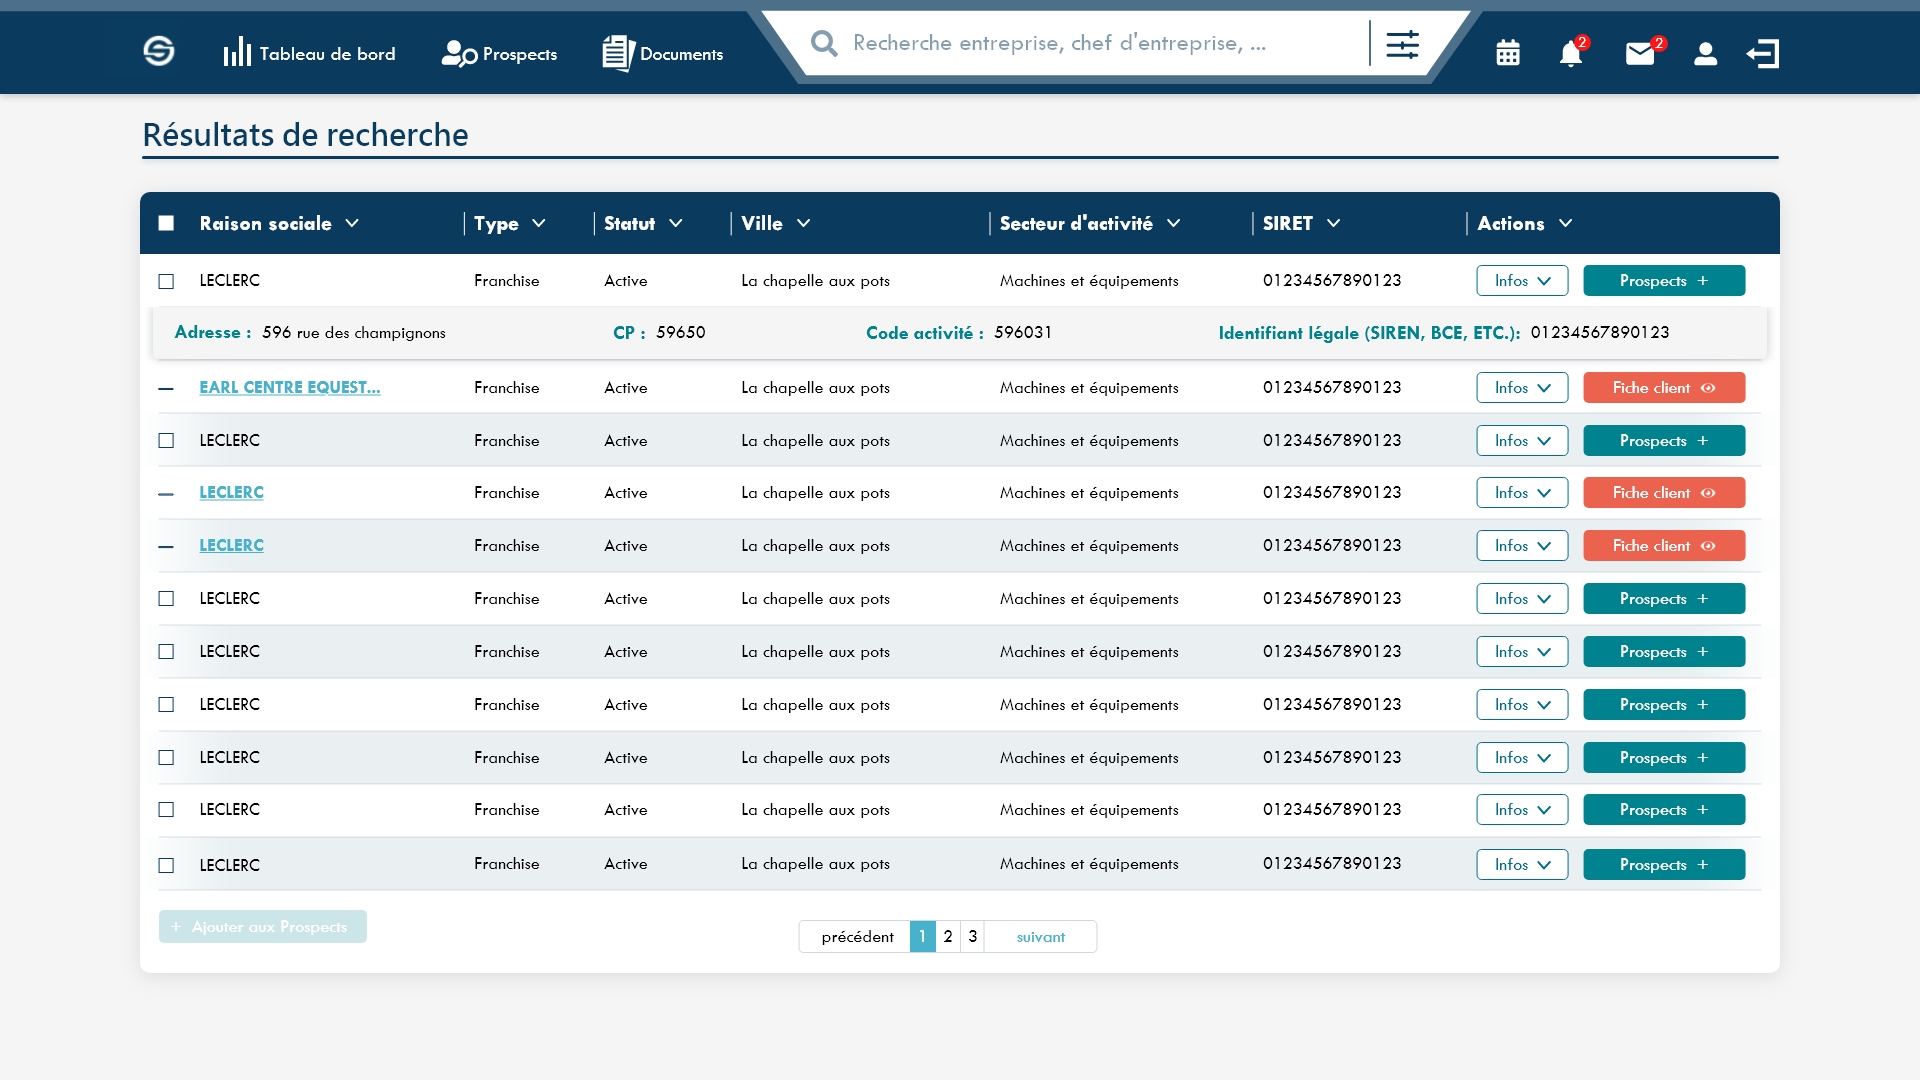The width and height of the screenshot is (1920, 1080).
Task: Click the Code activité value 596031
Action: point(1023,332)
